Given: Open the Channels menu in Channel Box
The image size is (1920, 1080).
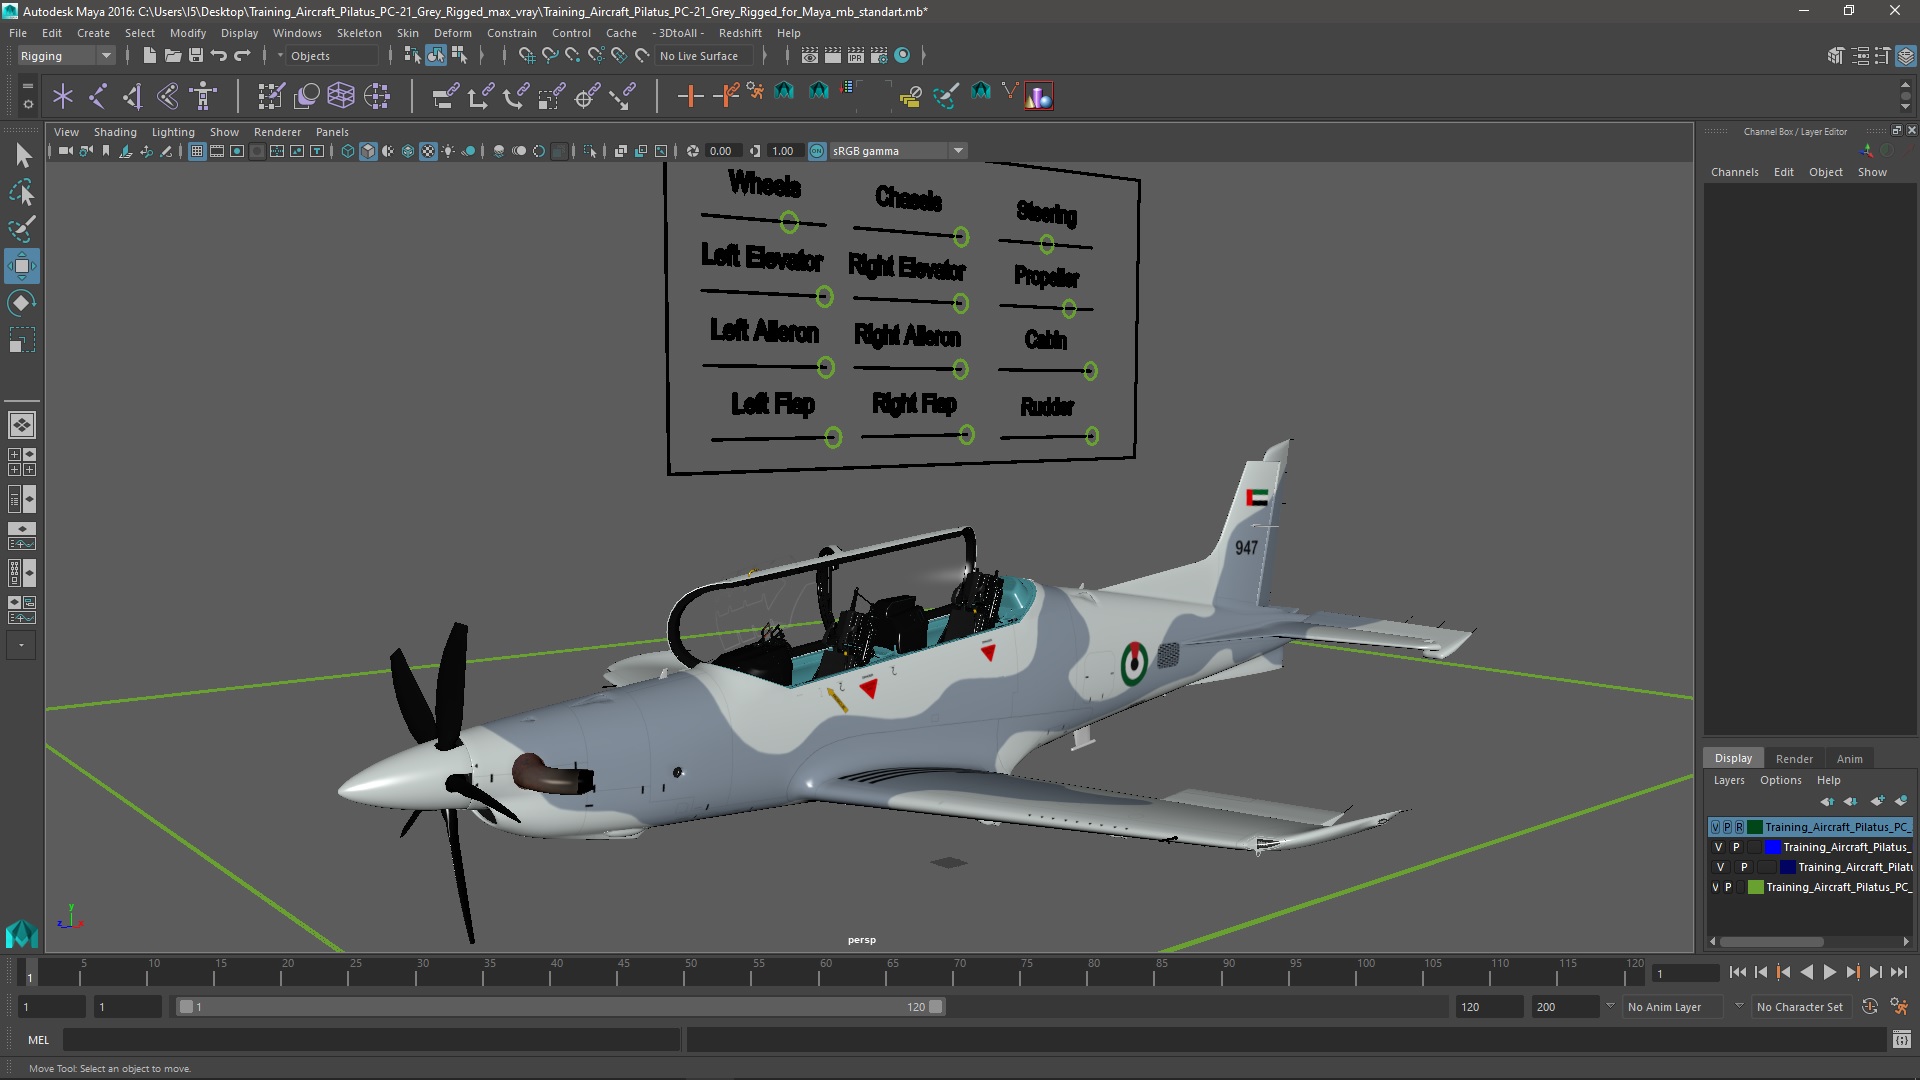Looking at the screenshot, I should click(1734, 172).
